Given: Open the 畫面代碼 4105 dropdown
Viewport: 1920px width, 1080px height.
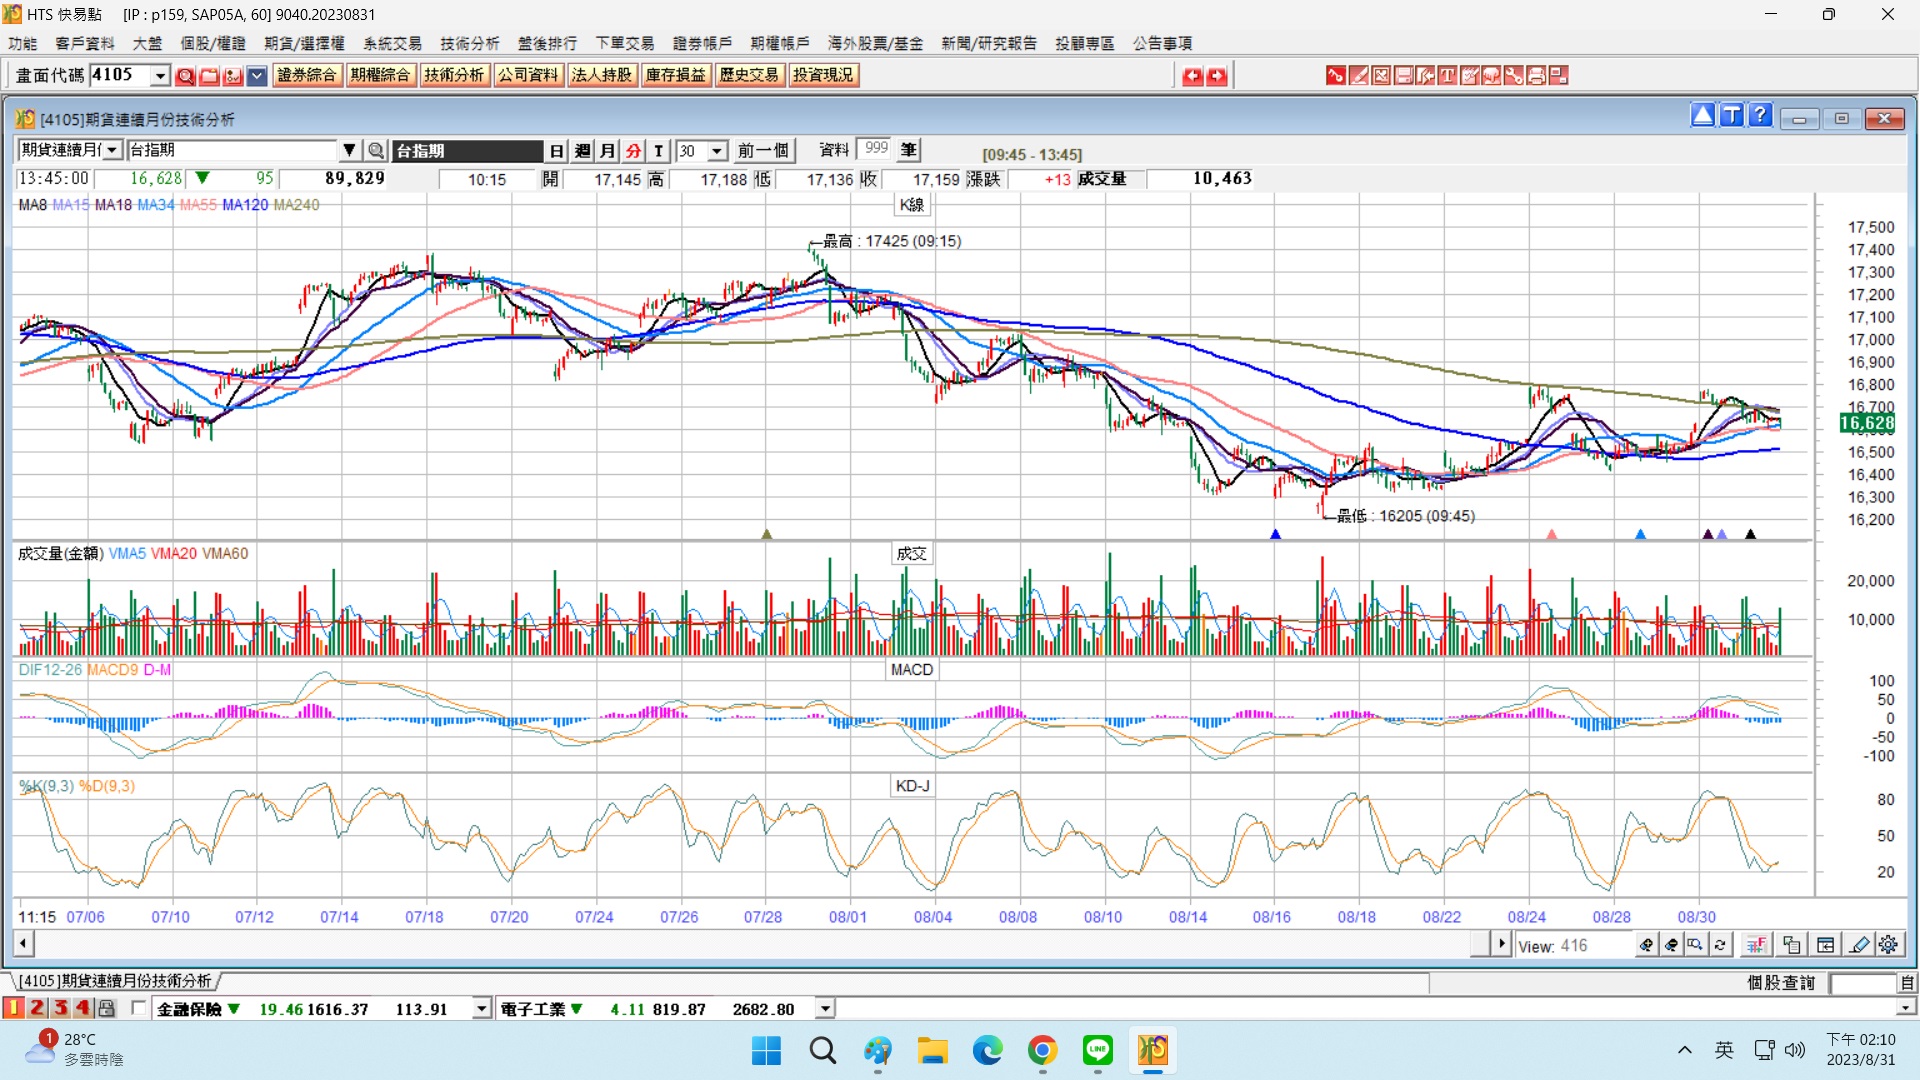Looking at the screenshot, I should (x=160, y=76).
